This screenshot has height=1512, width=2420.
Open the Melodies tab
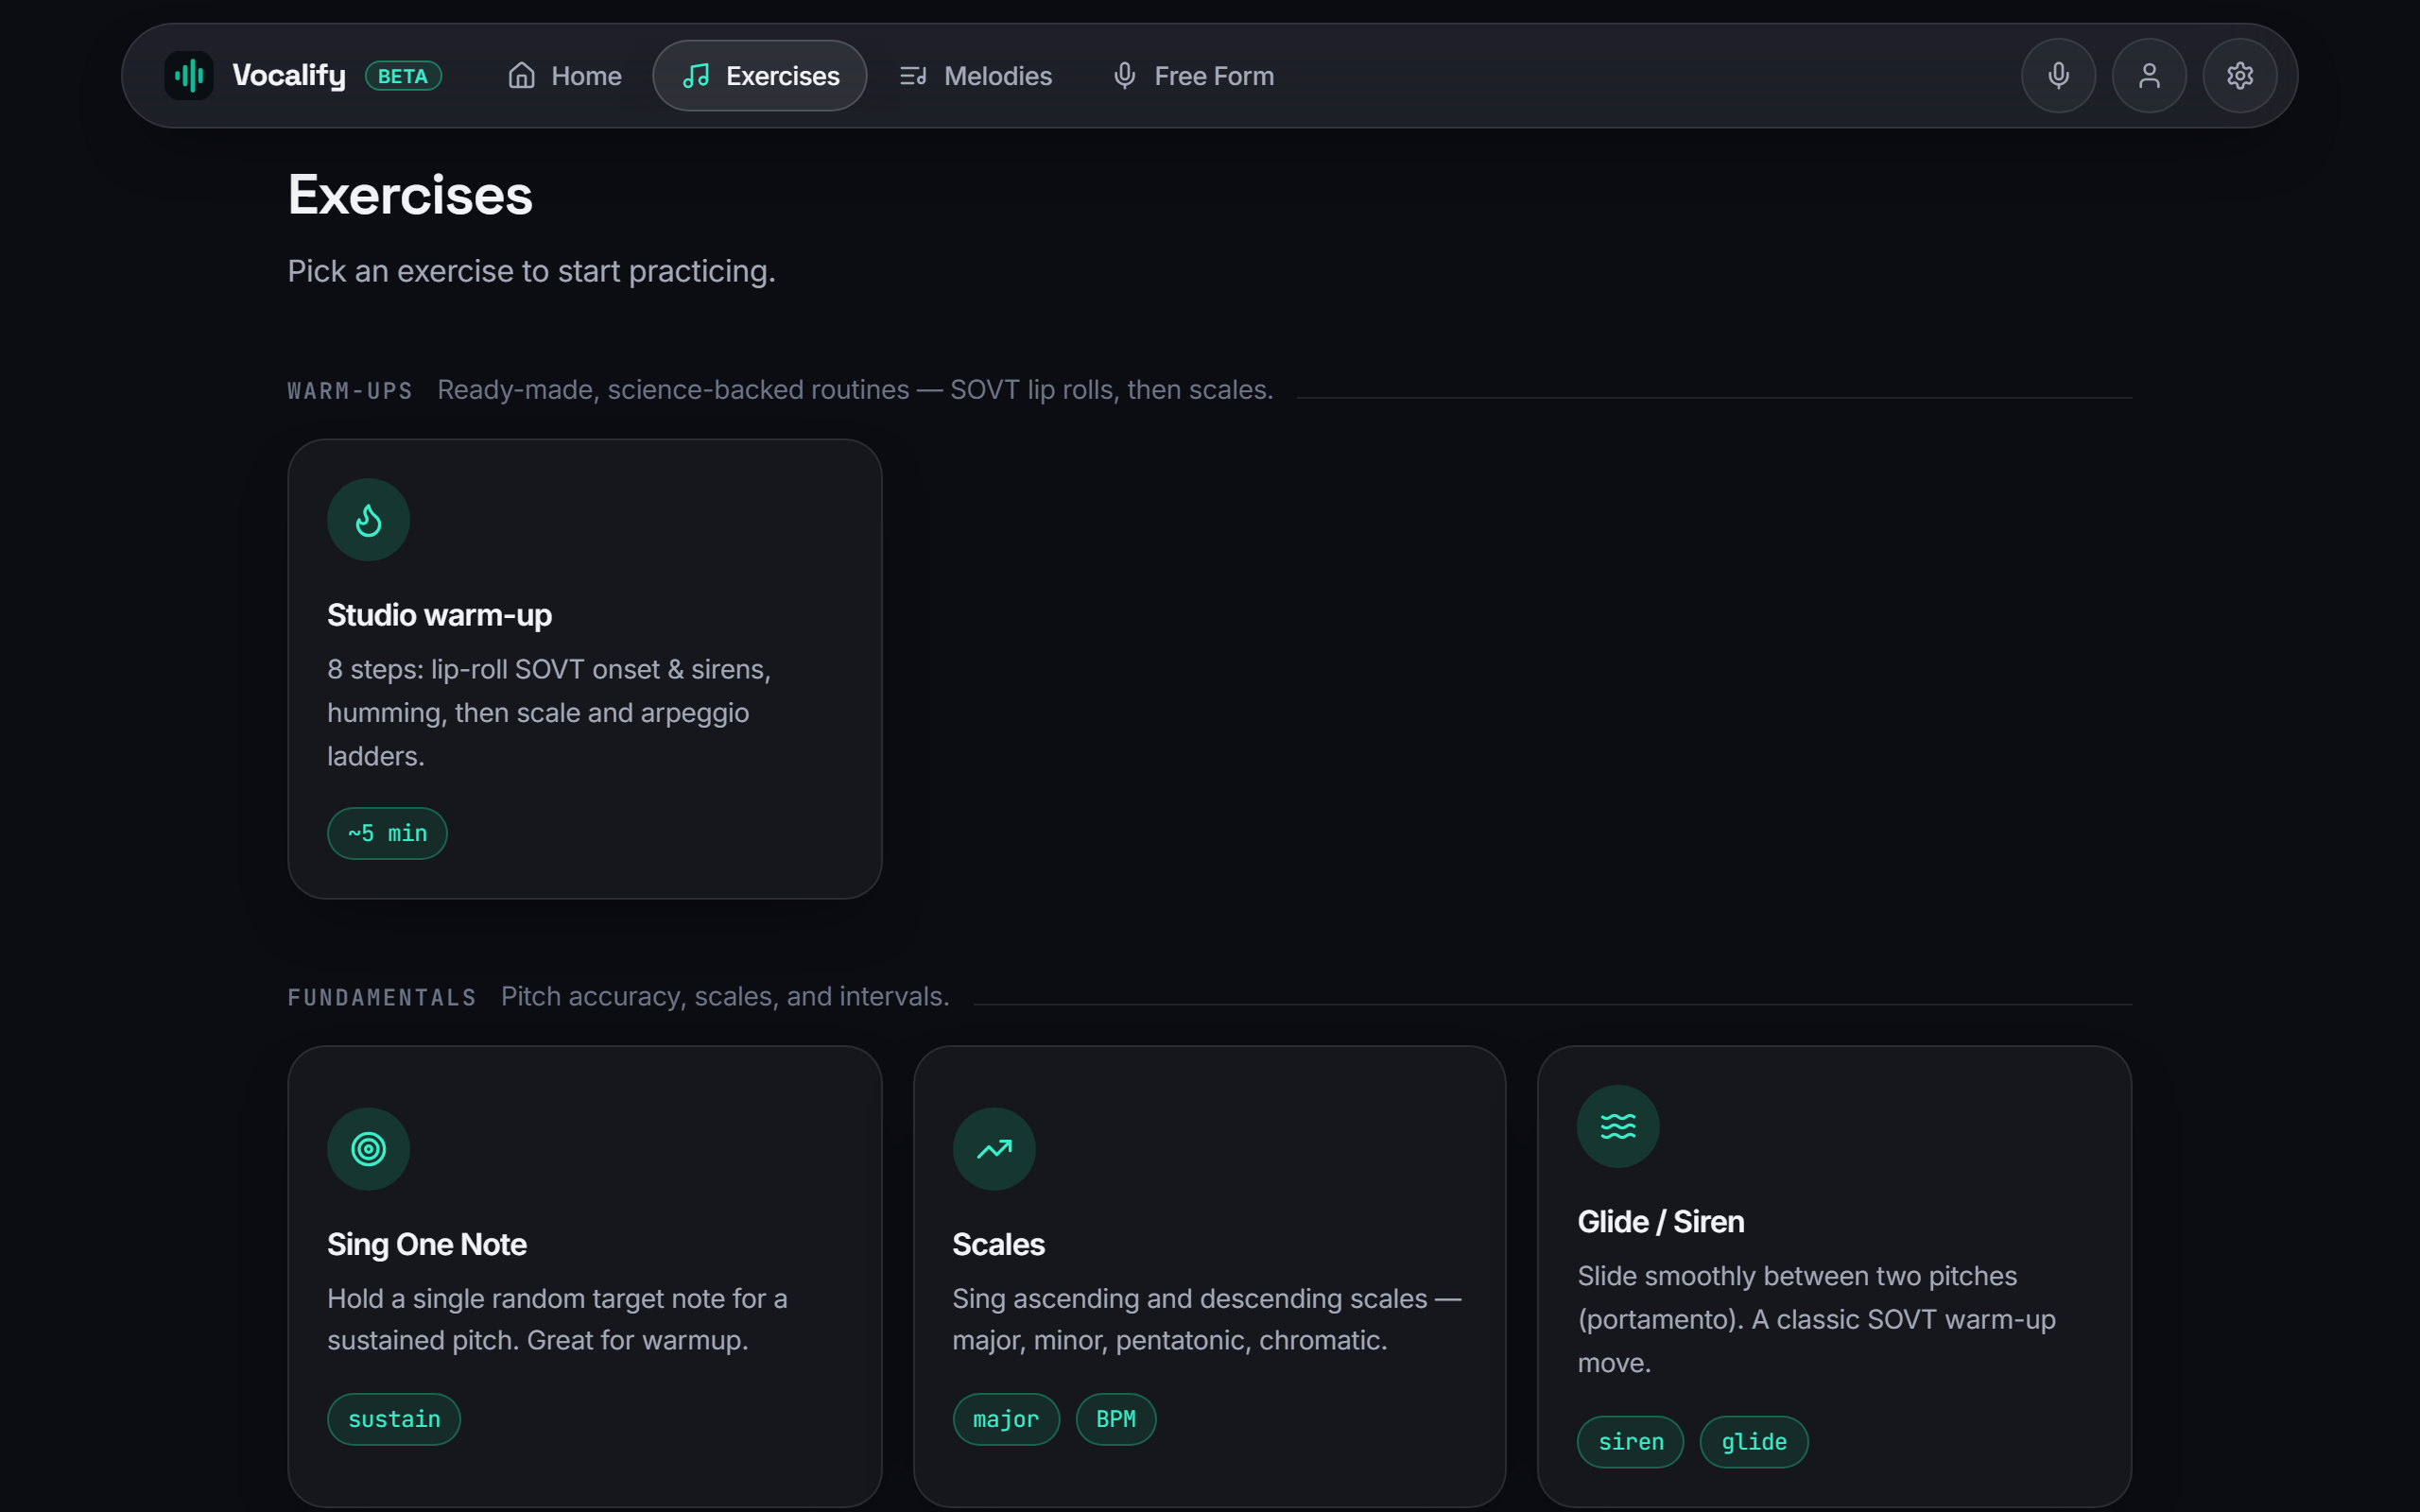coord(975,76)
